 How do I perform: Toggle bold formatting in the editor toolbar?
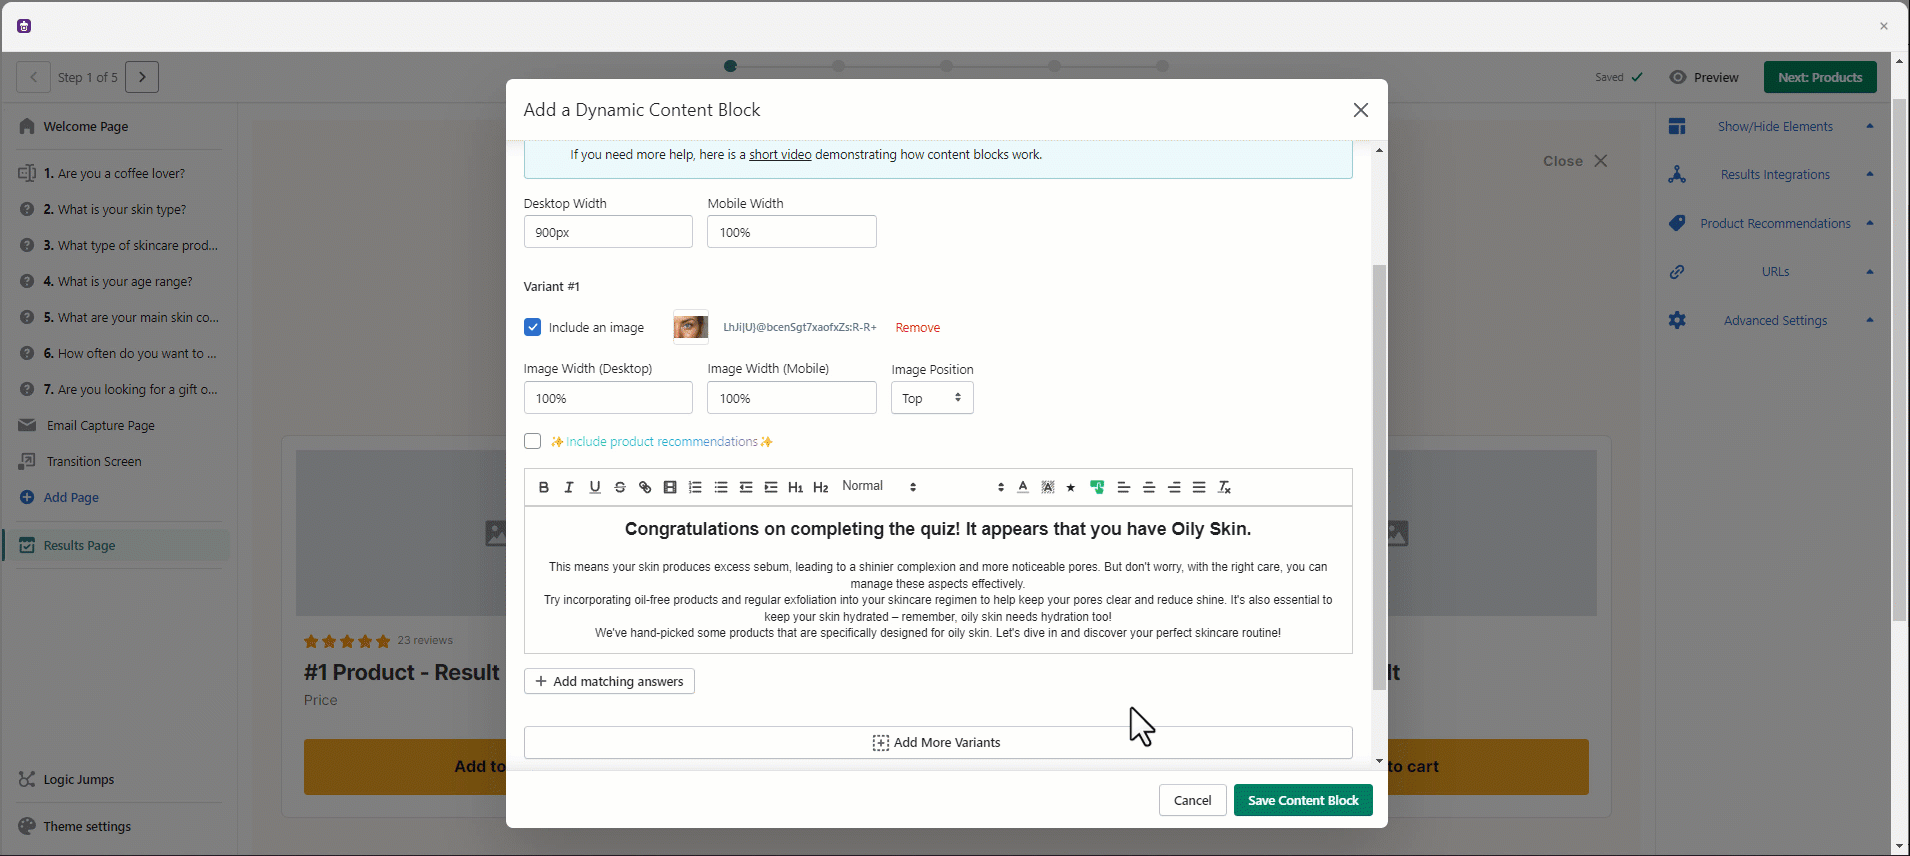[x=543, y=487]
